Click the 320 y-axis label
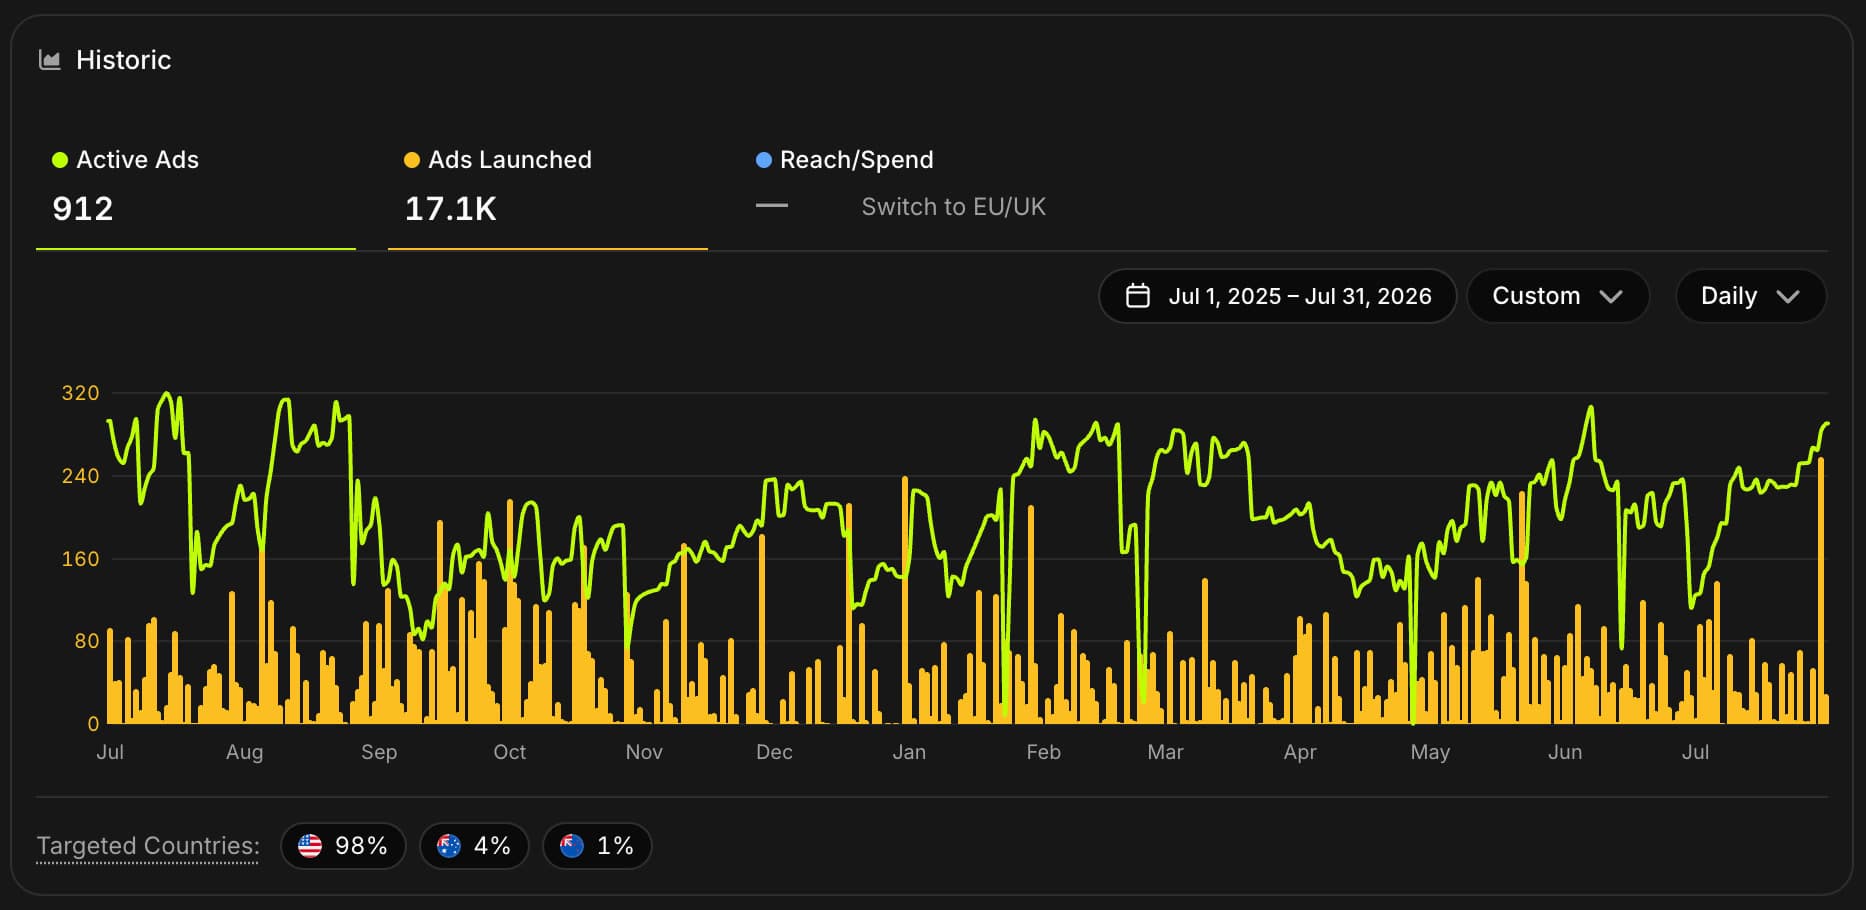This screenshot has width=1866, height=910. coord(81,393)
